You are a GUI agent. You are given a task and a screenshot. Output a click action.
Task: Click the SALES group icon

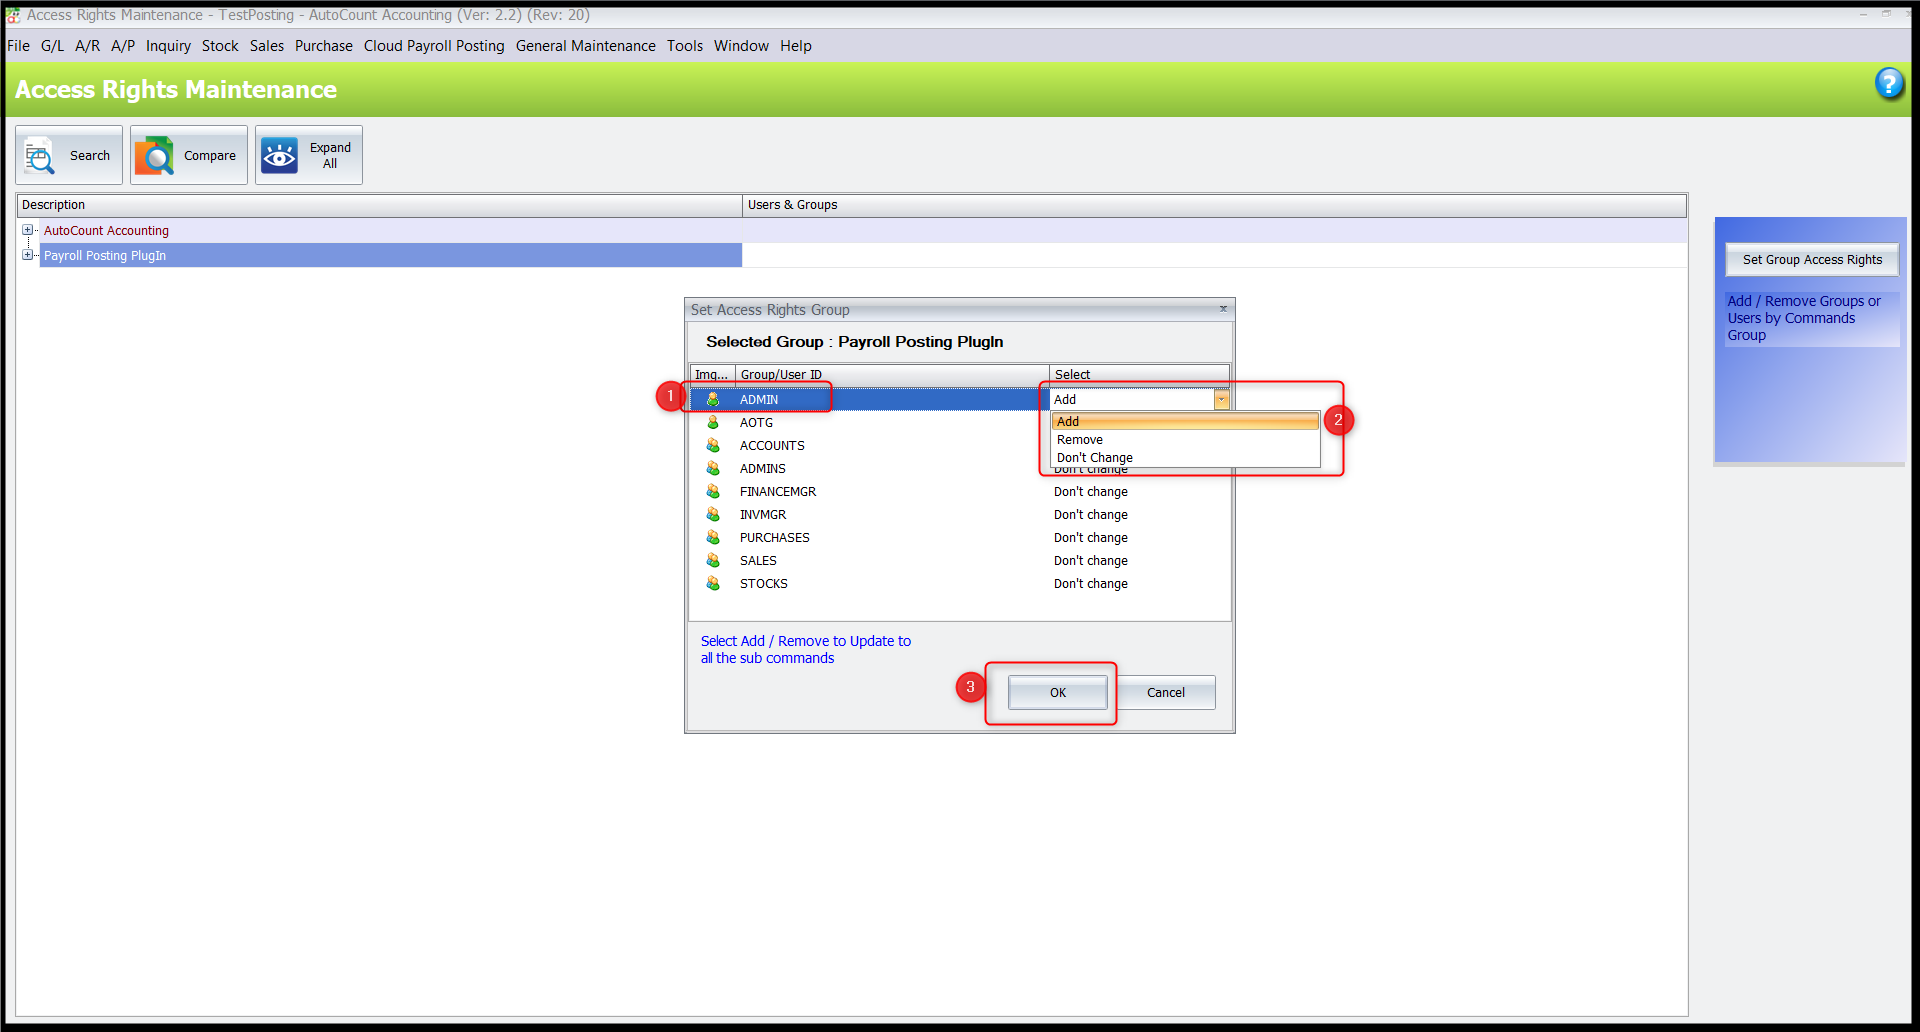713,560
